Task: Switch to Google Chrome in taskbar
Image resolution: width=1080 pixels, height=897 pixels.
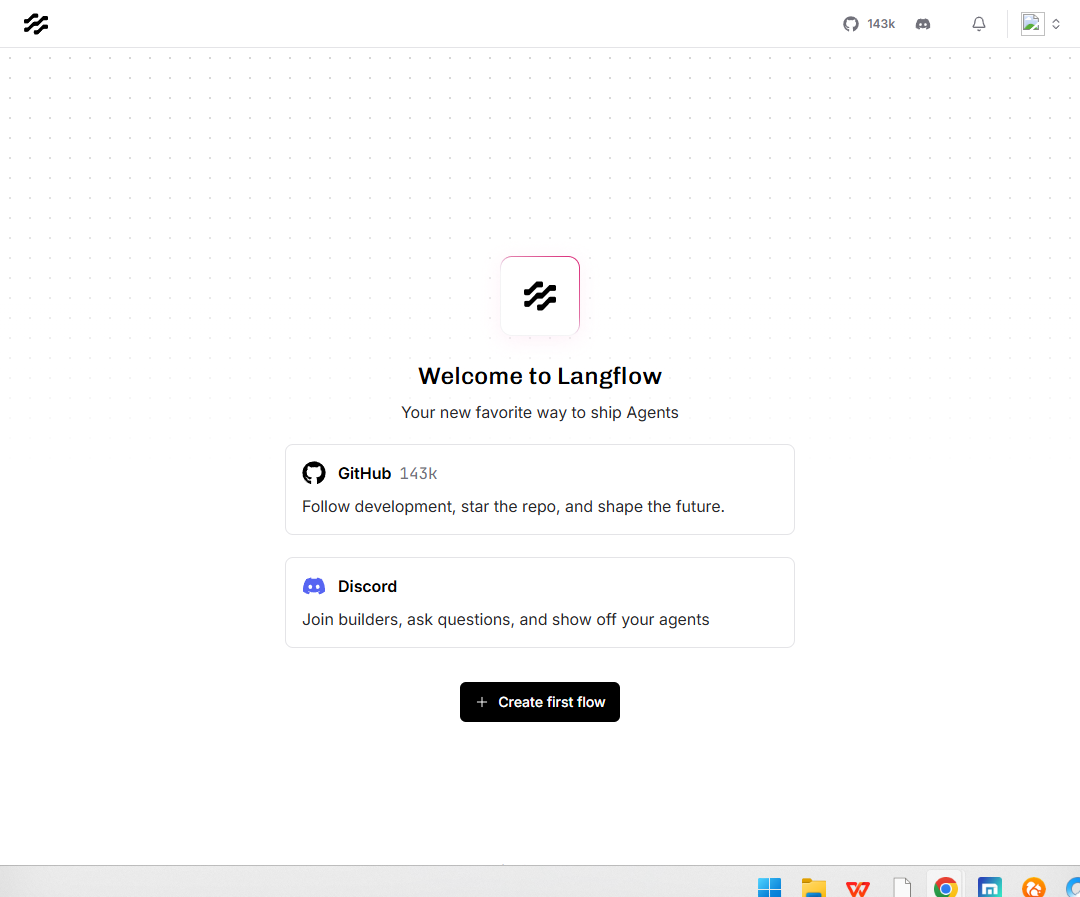Action: point(946,887)
